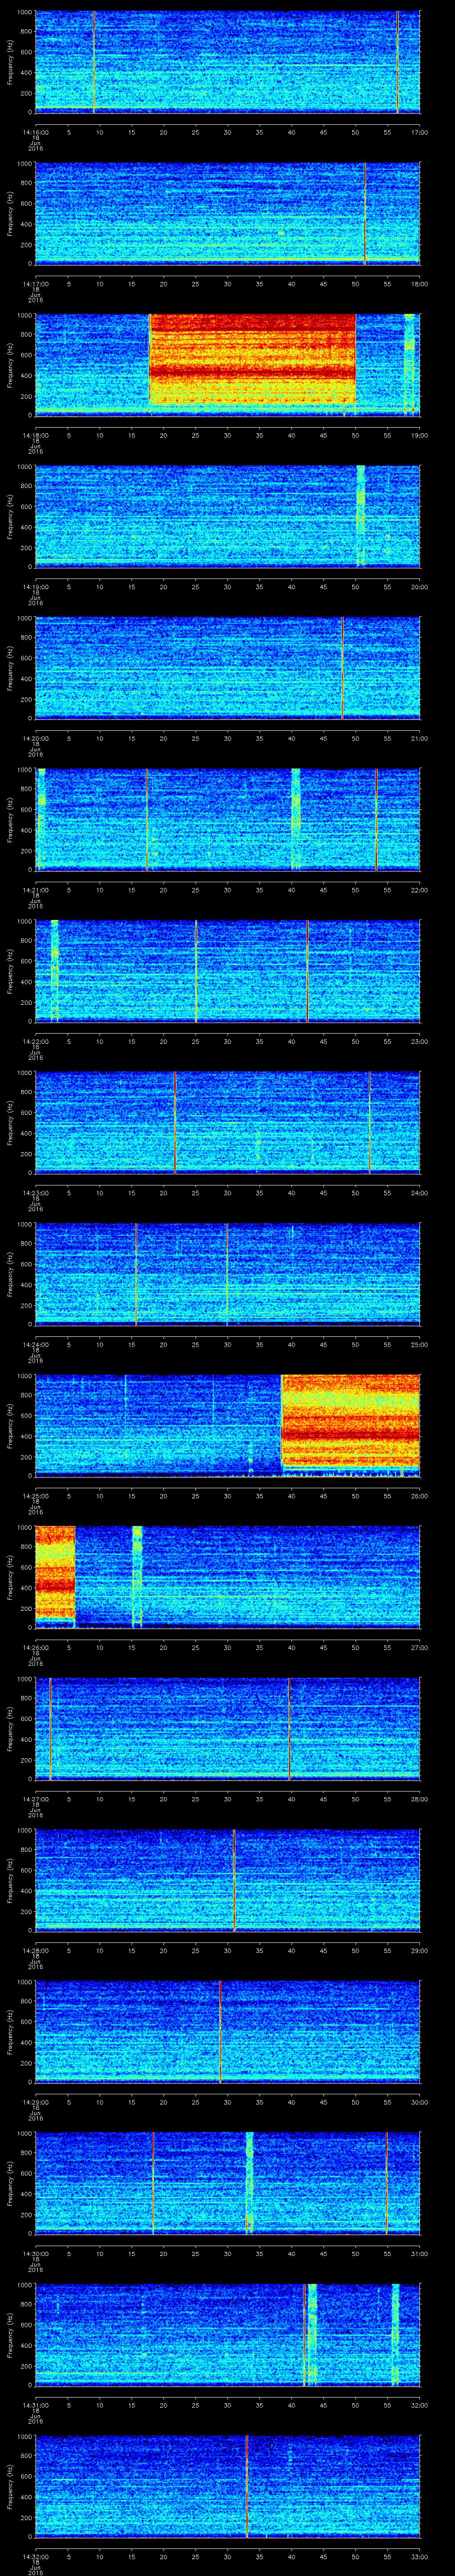Click the cyan burst near 56 seconds in 14:31 spectrogram
The width and height of the screenshot is (455, 2576).
coord(396,2335)
